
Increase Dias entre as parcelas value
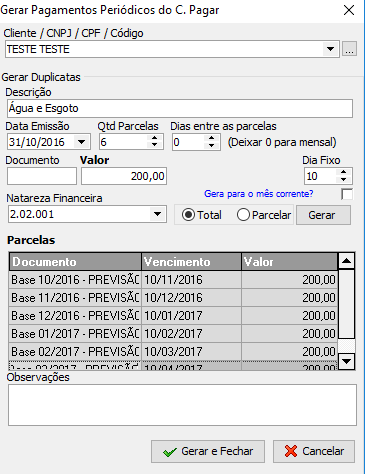click(211, 138)
